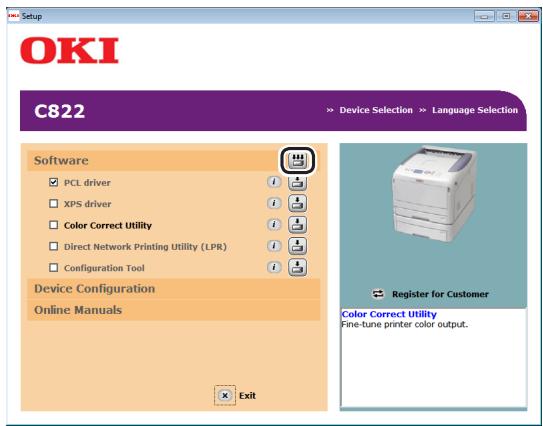Click the Register for Customer arrows icon
Screen dimensions: 543x426
[x=378, y=294]
